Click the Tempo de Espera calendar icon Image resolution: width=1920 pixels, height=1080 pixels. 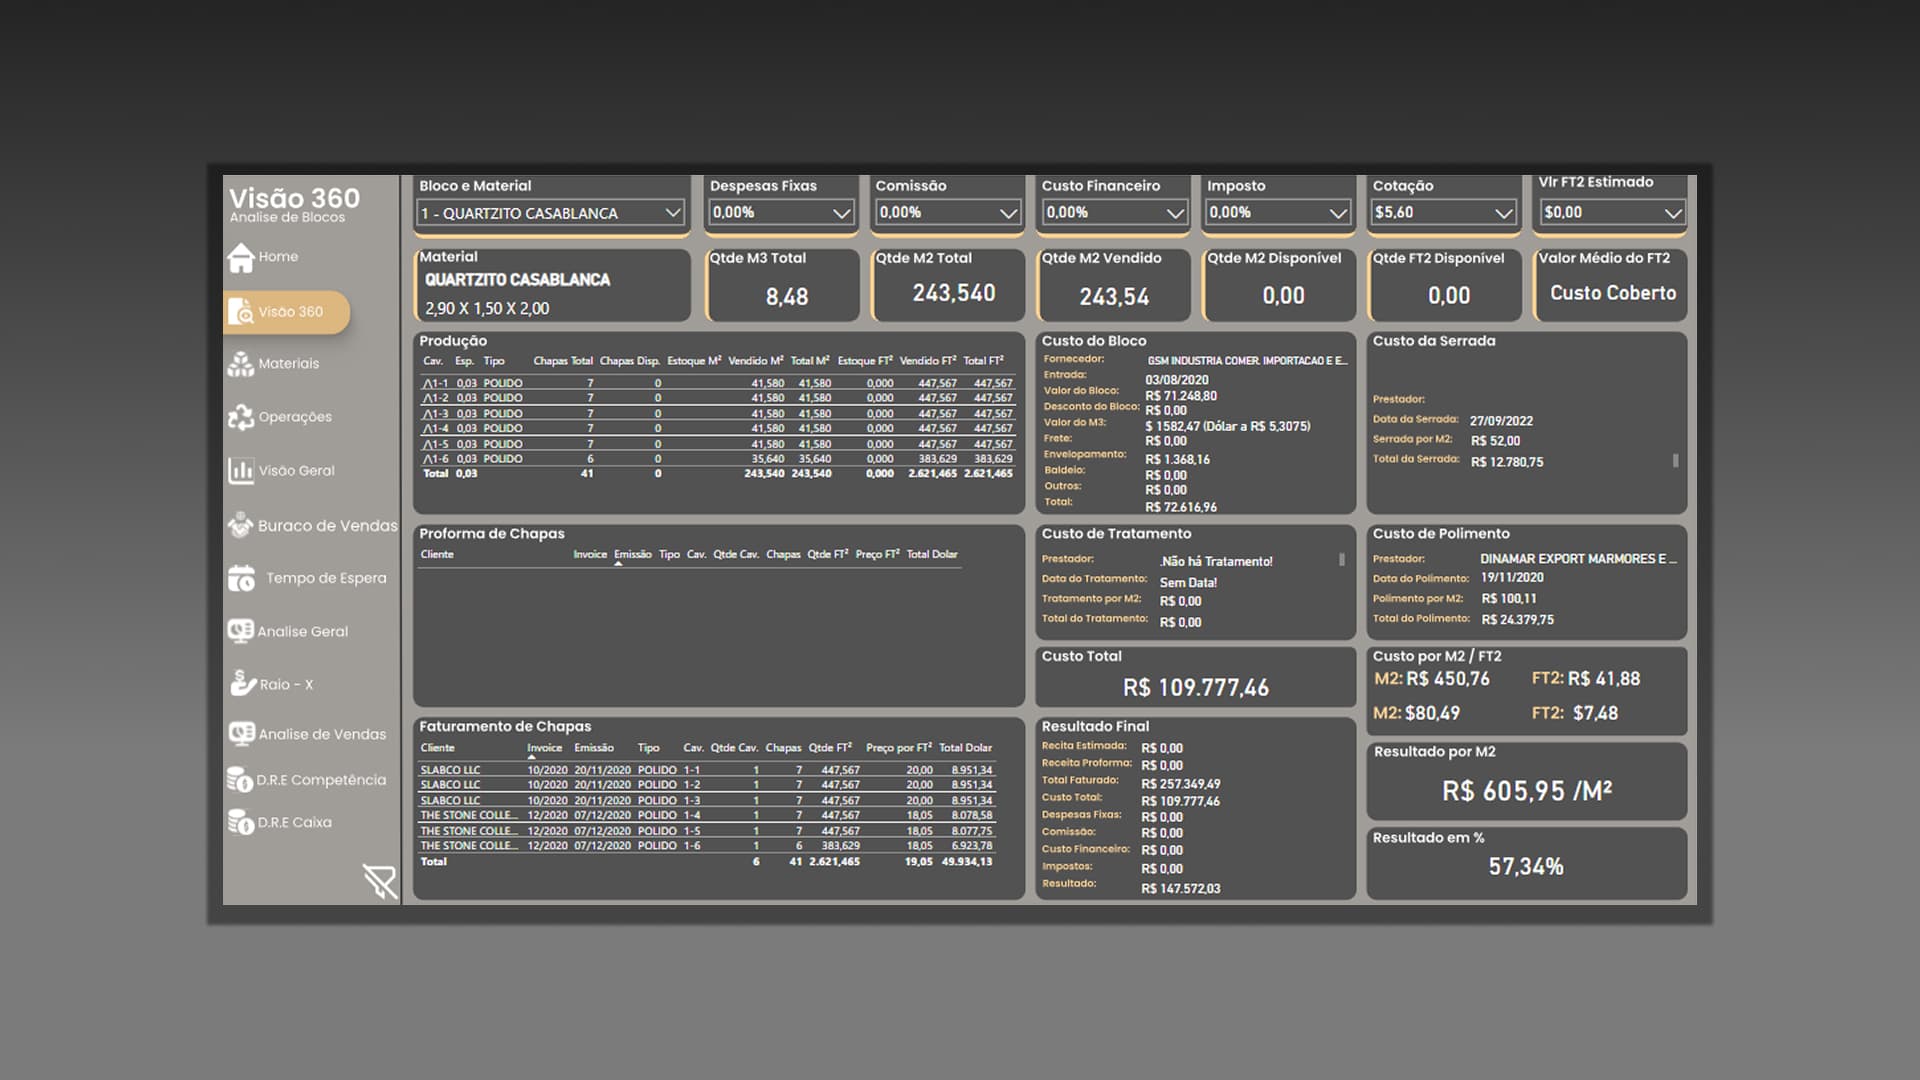tap(241, 578)
